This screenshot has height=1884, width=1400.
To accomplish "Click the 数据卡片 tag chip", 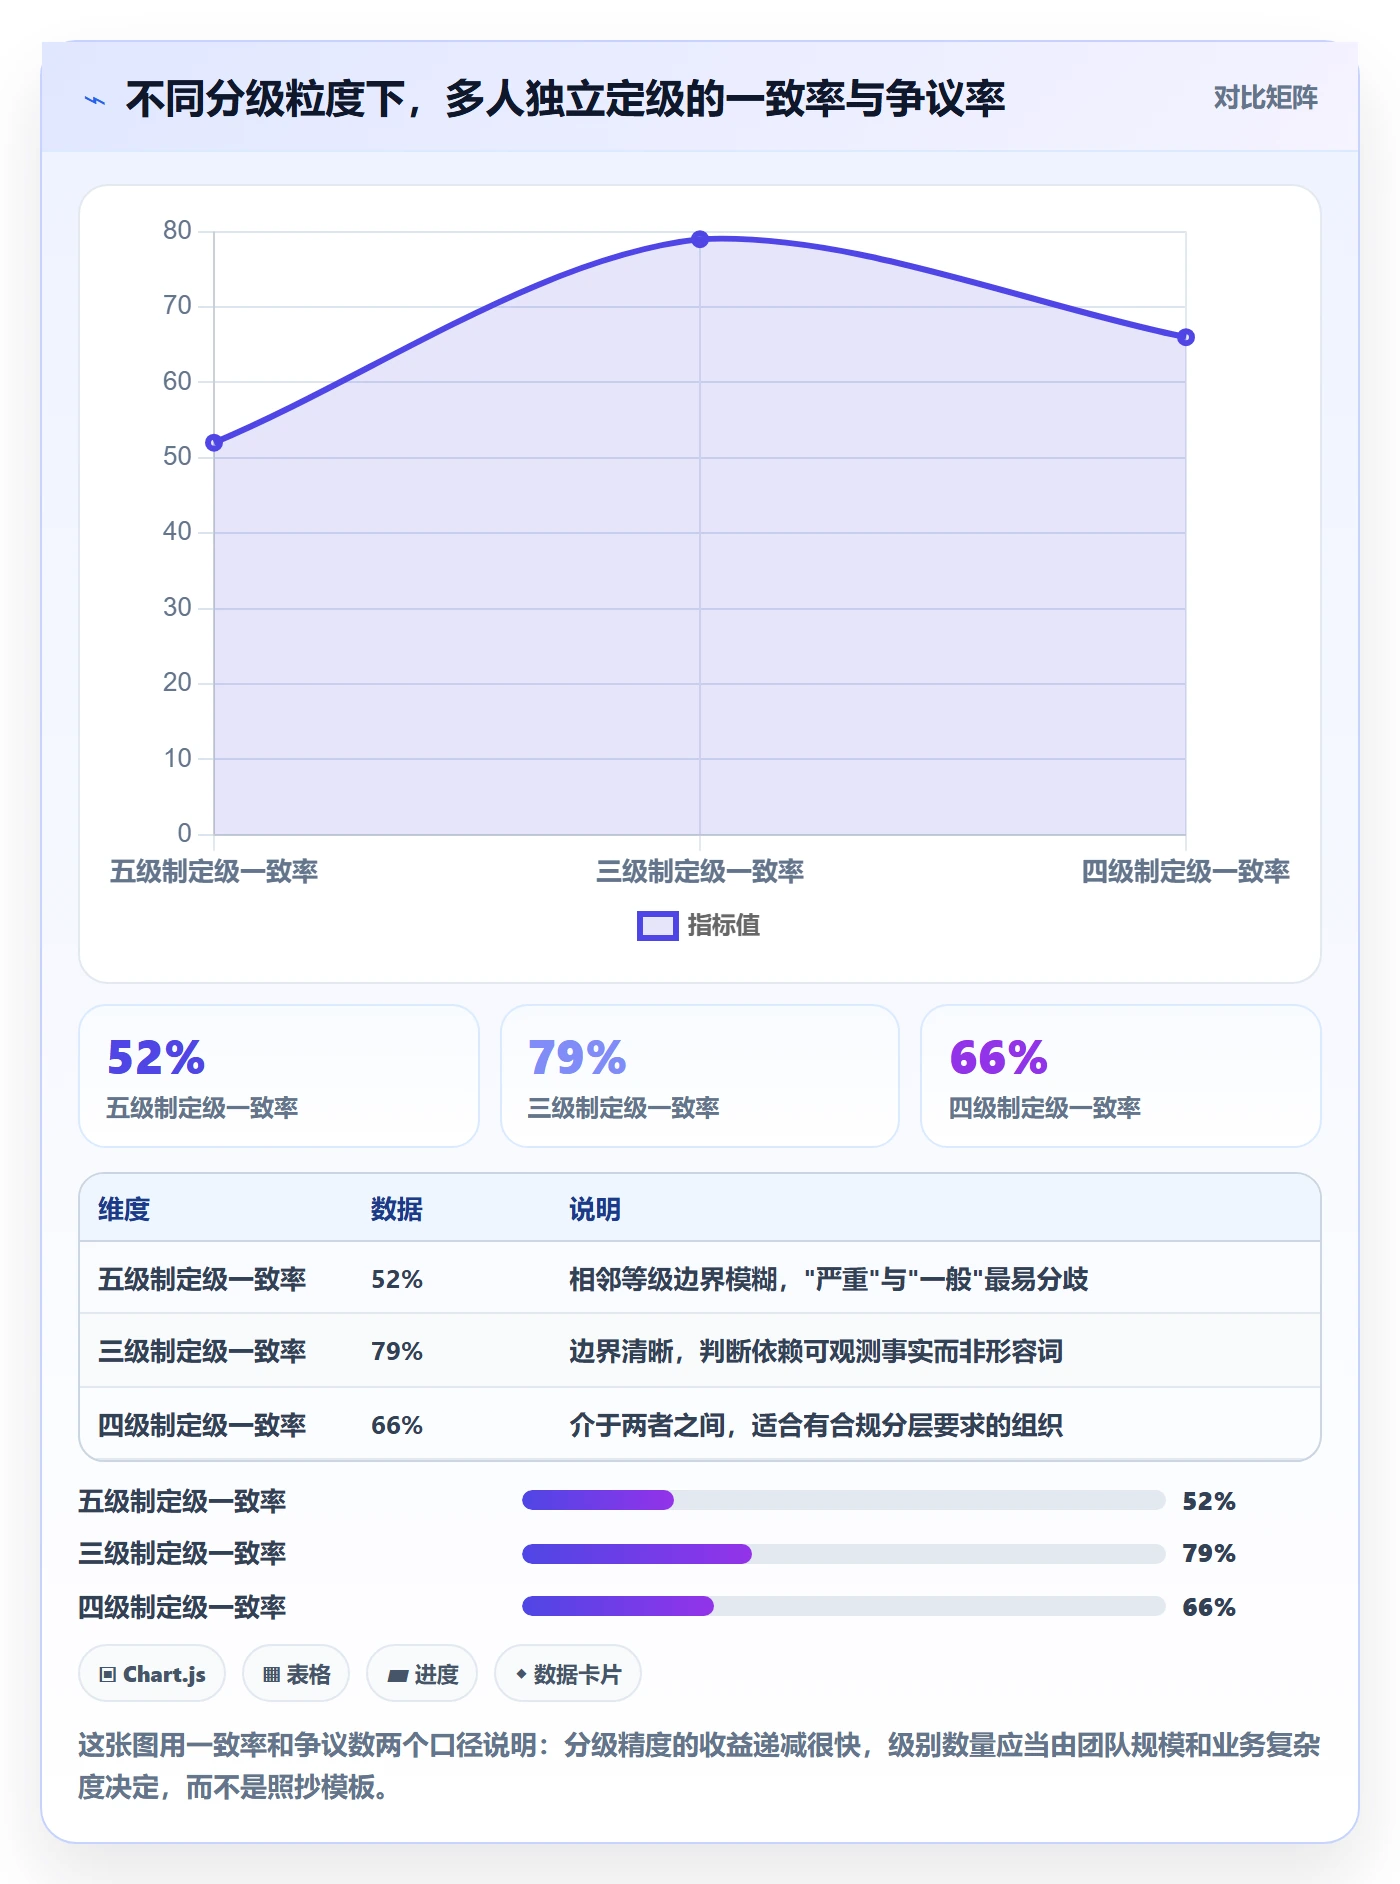I will pyautogui.click(x=568, y=1673).
